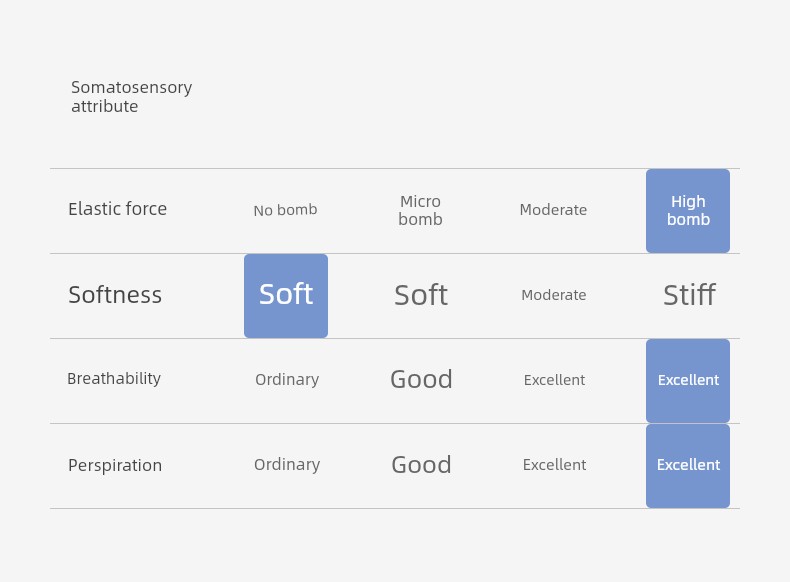This screenshot has width=790, height=582.
Task: Choose unhighlighted Excellent in Perspiration row
Action: click(554, 465)
